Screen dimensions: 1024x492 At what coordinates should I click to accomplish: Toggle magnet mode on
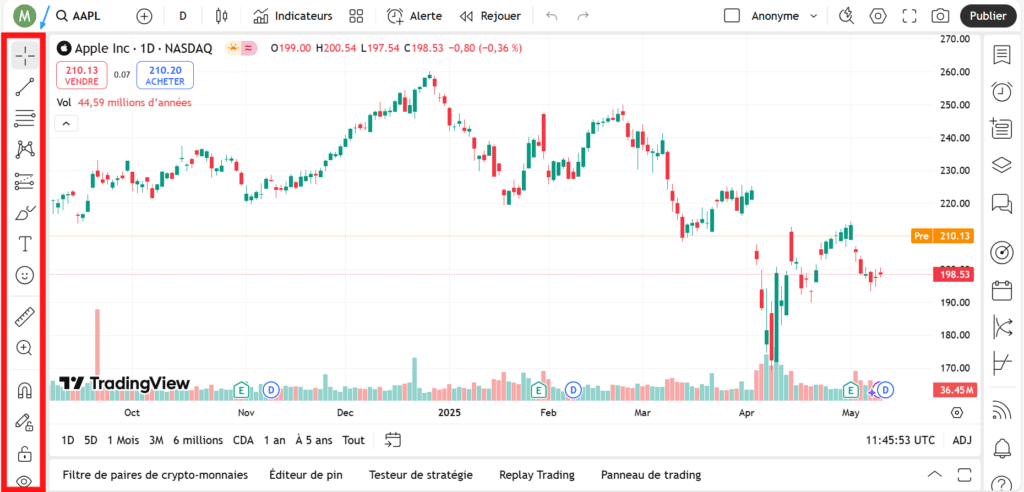coord(25,391)
